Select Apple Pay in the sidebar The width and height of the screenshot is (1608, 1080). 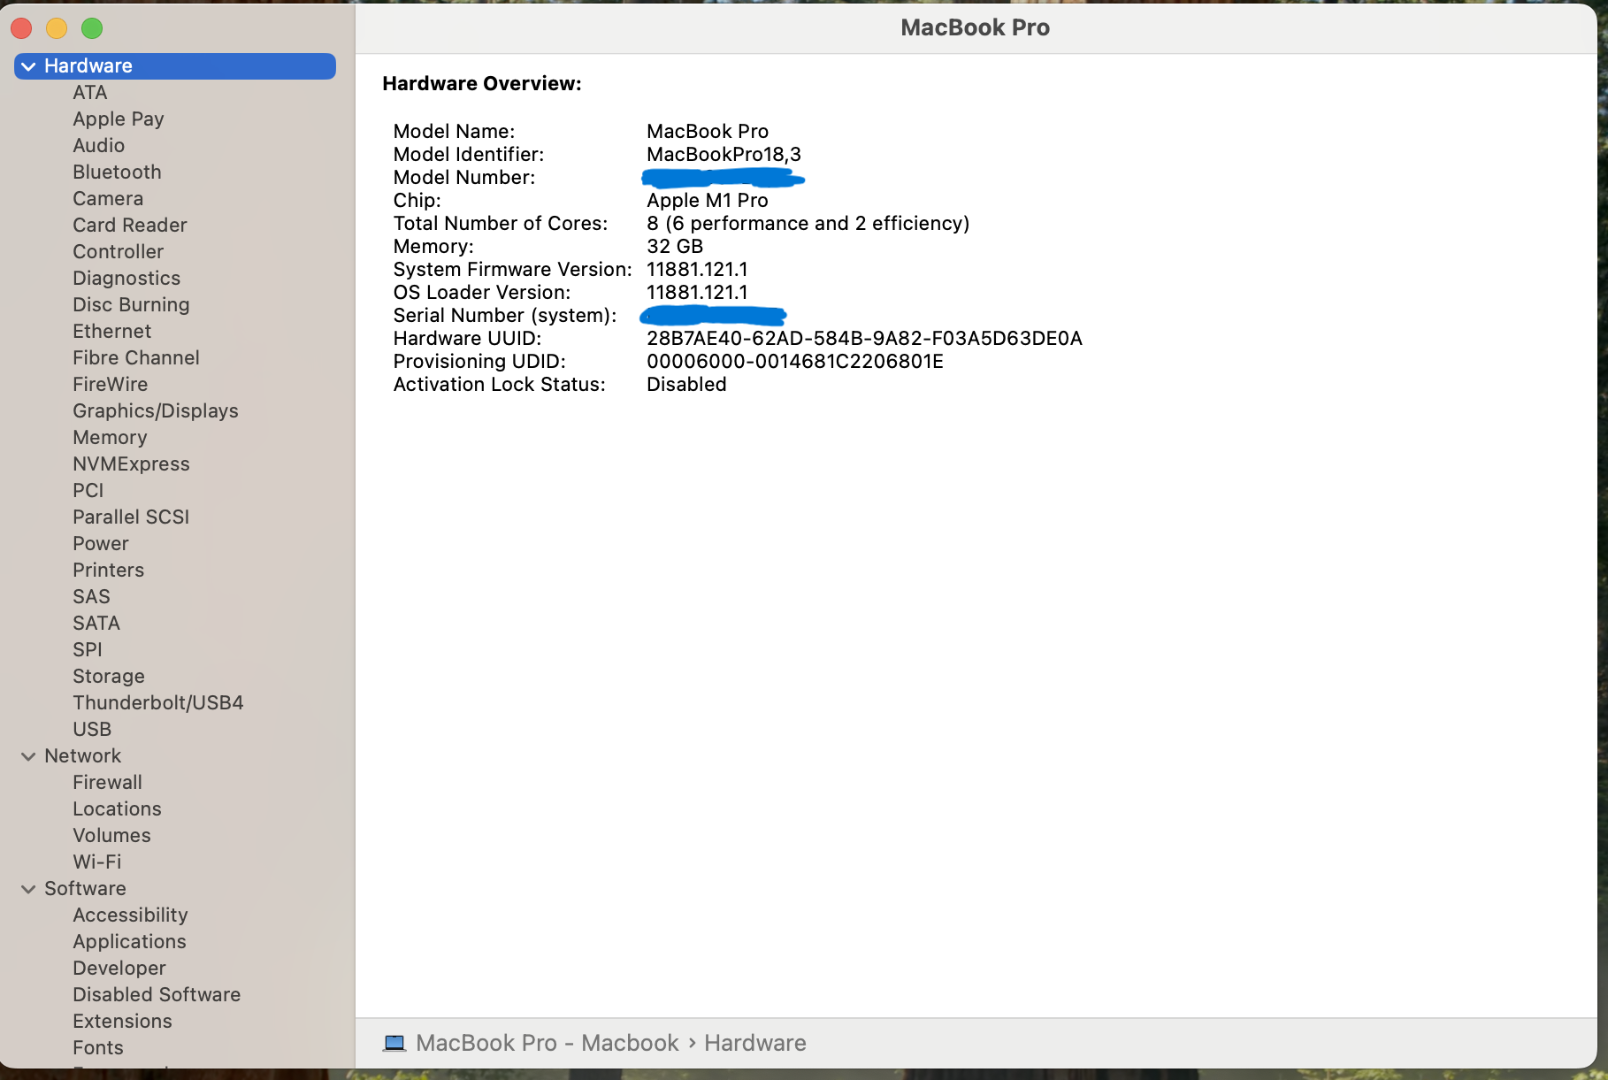118,119
